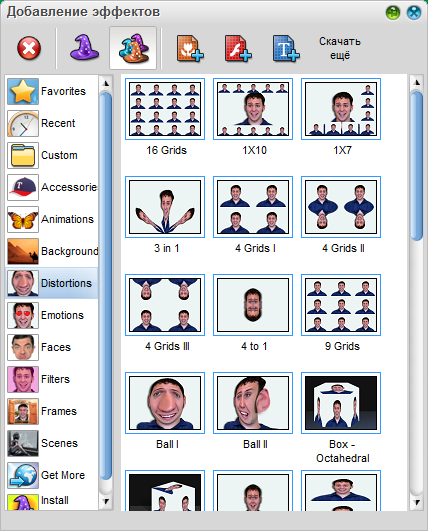
Task: Open the Scenes category
Action: (x=52, y=443)
